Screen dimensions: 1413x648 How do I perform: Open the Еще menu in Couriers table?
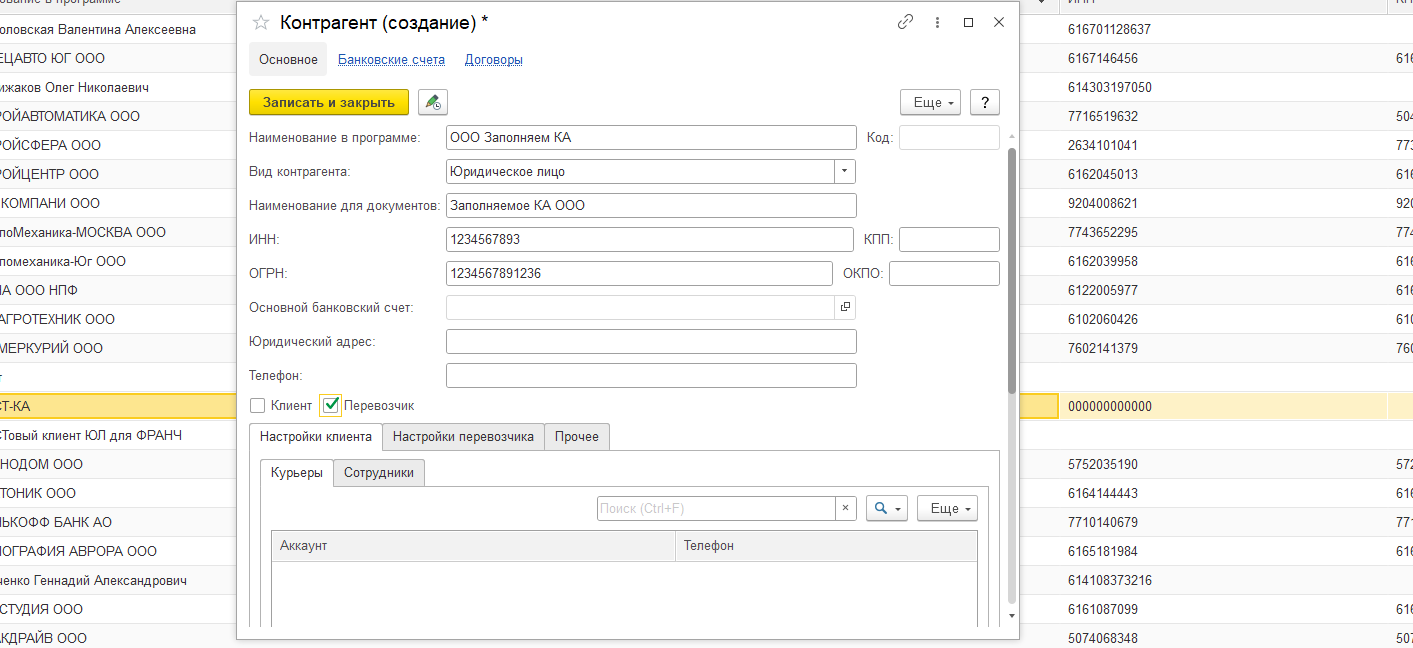[x=947, y=508]
